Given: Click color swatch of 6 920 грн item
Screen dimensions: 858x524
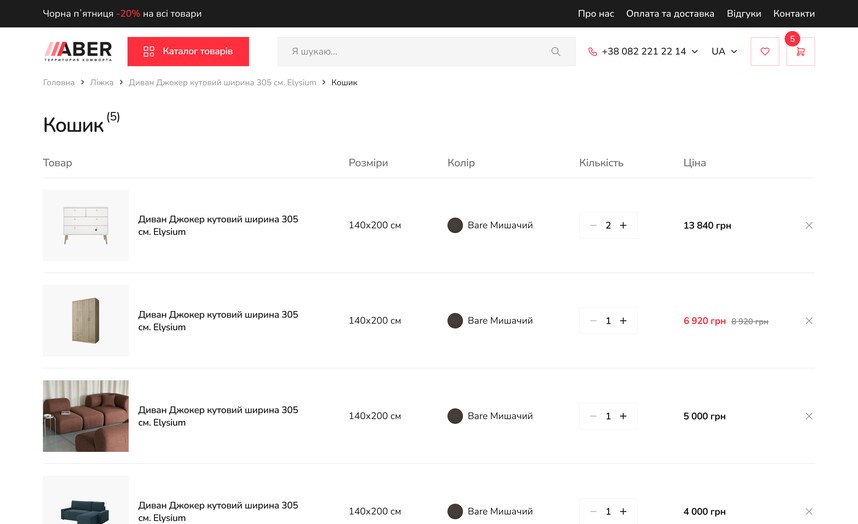Looking at the screenshot, I should tap(455, 321).
